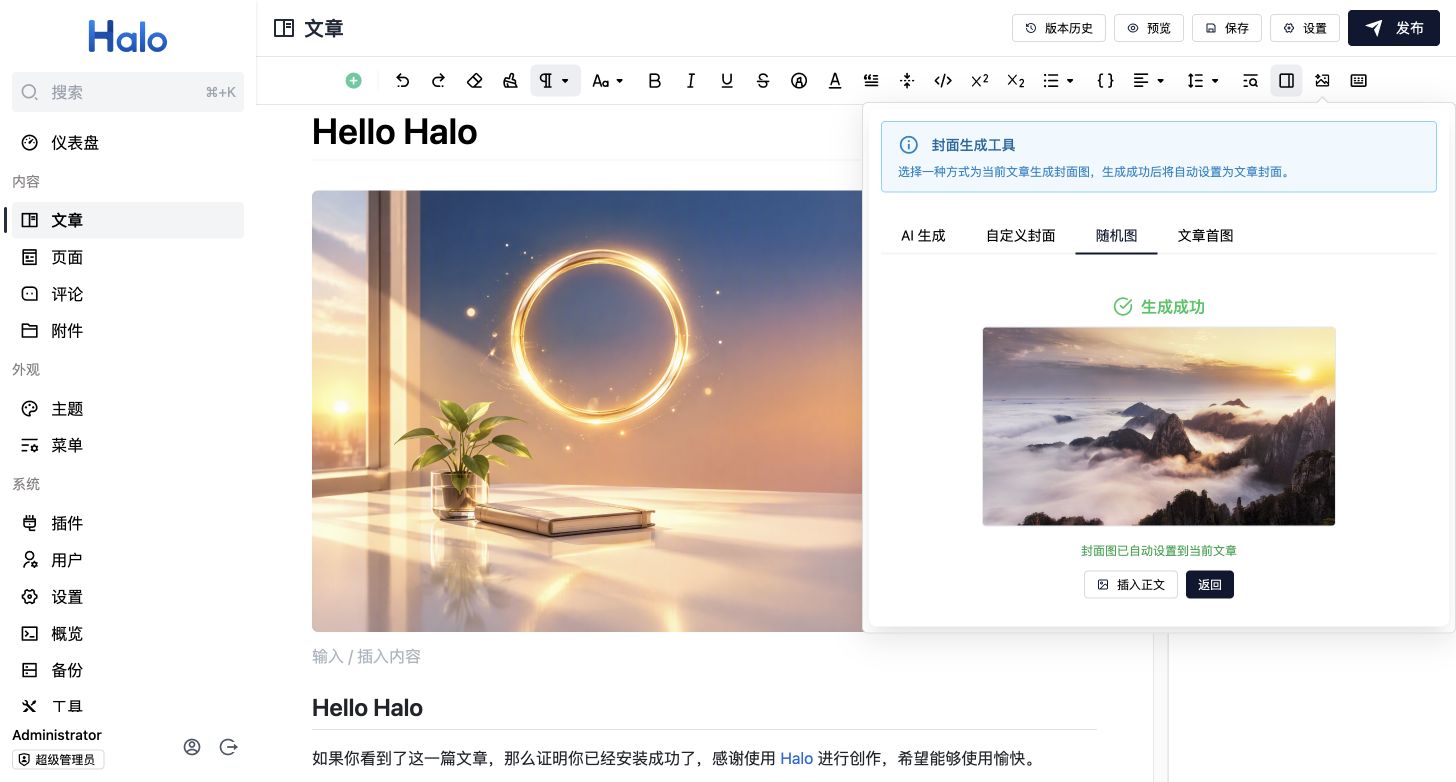Open the text alignment dropdown
Image resolution: width=1456 pixels, height=782 pixels.
click(x=1148, y=81)
